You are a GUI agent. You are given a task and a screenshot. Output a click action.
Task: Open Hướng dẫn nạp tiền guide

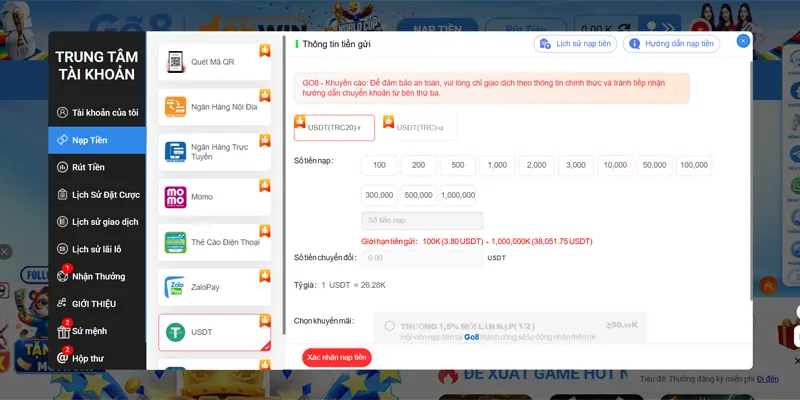tap(671, 44)
